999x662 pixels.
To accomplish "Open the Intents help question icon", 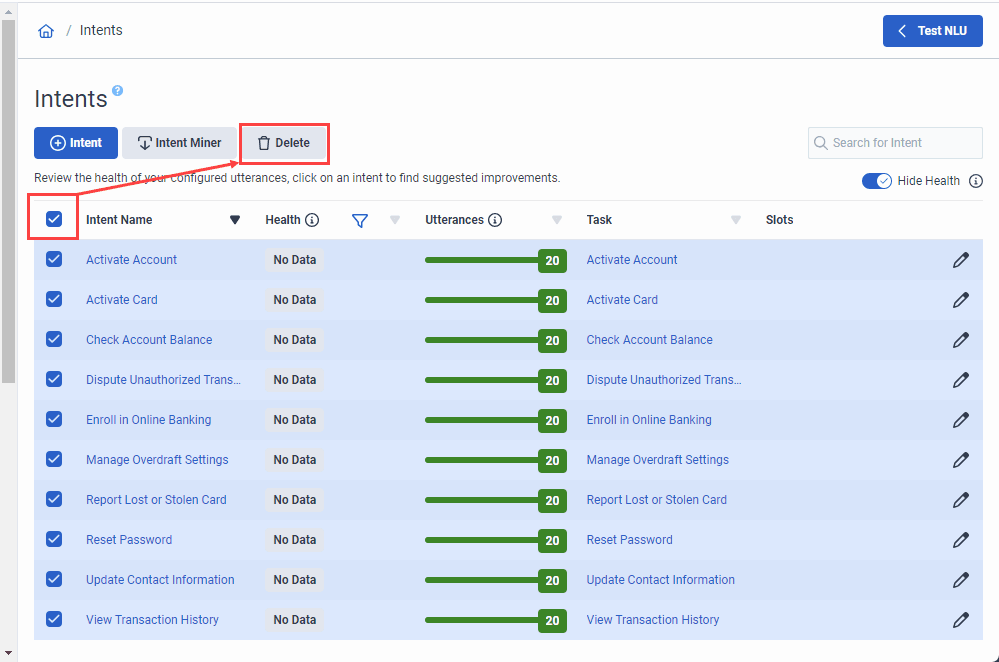I will (117, 91).
